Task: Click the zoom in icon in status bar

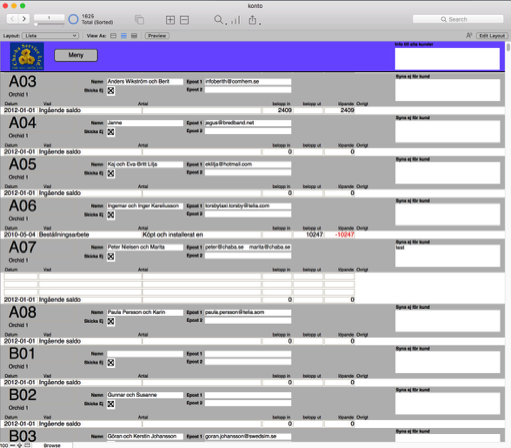Action: 20,445
